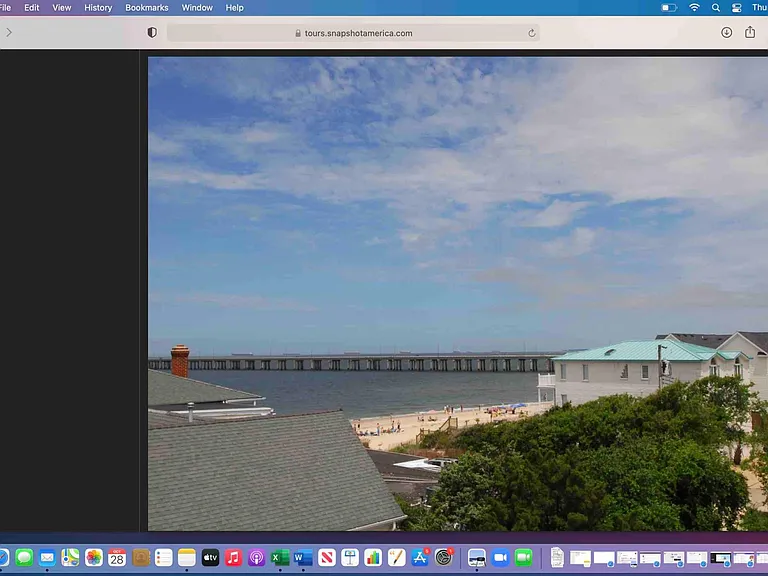Switch to Preview in the Dock
768x576 pixels.
click(x=477, y=557)
